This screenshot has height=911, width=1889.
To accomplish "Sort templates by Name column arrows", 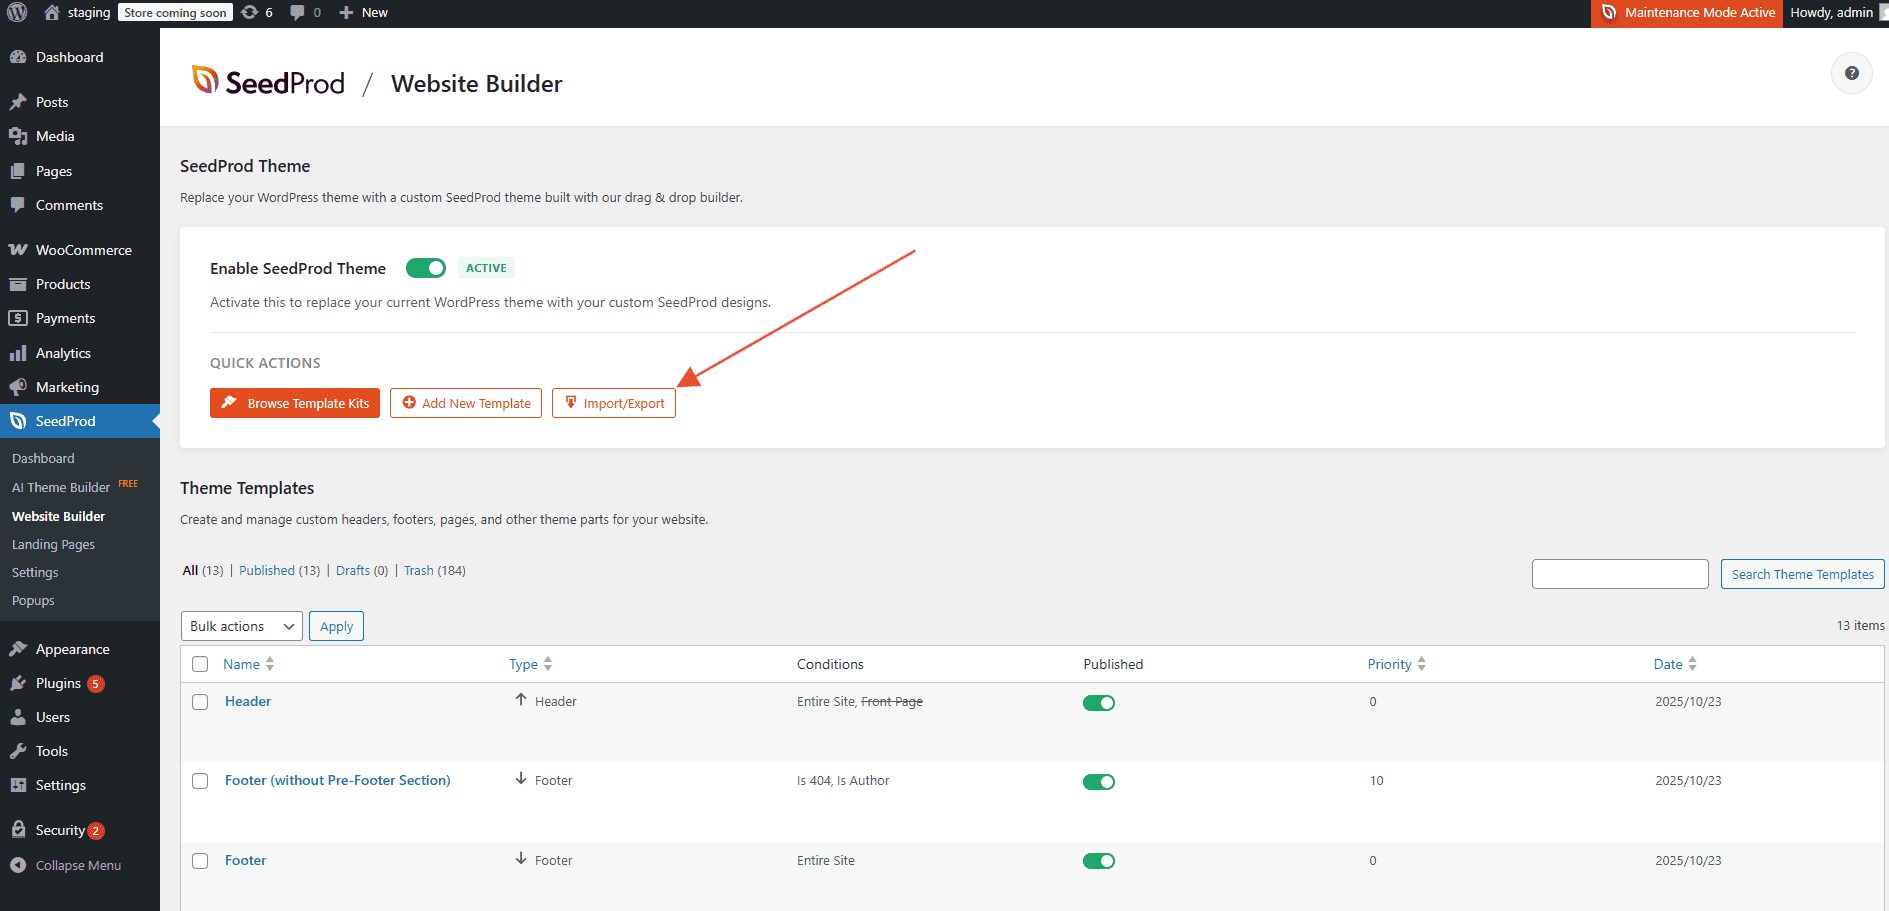I will pyautogui.click(x=270, y=664).
